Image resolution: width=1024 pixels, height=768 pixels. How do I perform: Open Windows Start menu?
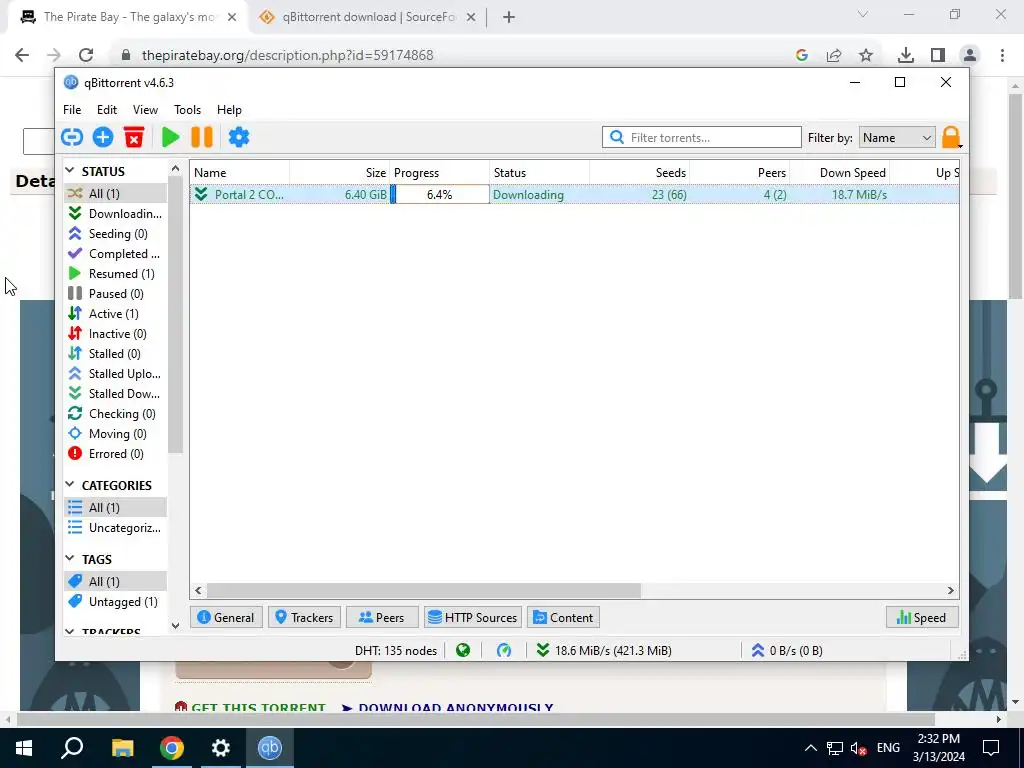pos(24,747)
